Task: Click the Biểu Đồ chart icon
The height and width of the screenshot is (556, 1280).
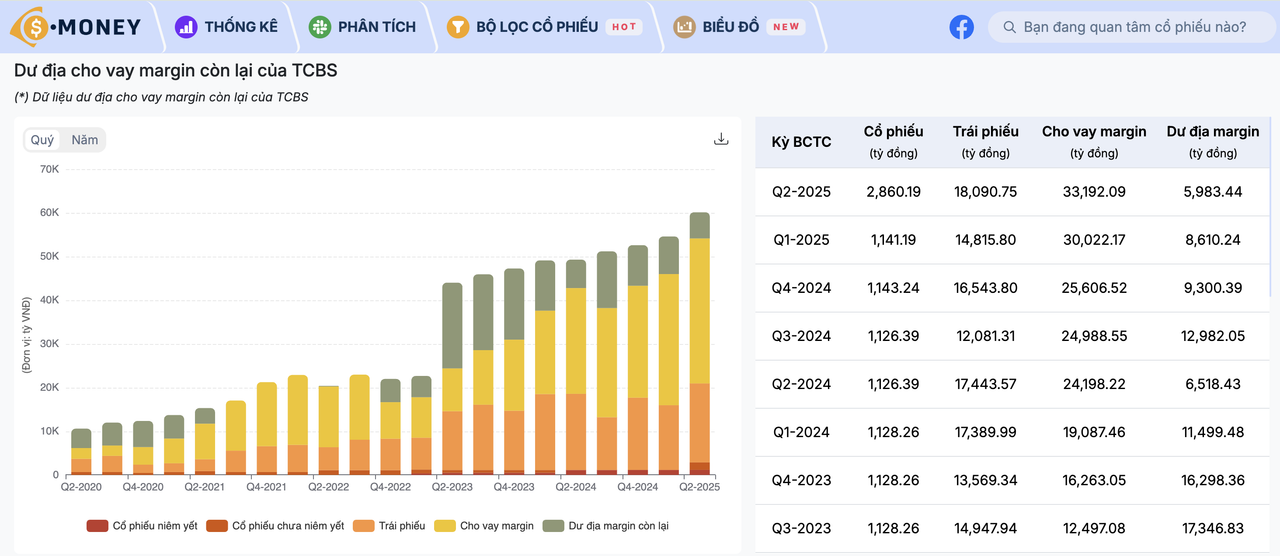Action: click(x=685, y=27)
